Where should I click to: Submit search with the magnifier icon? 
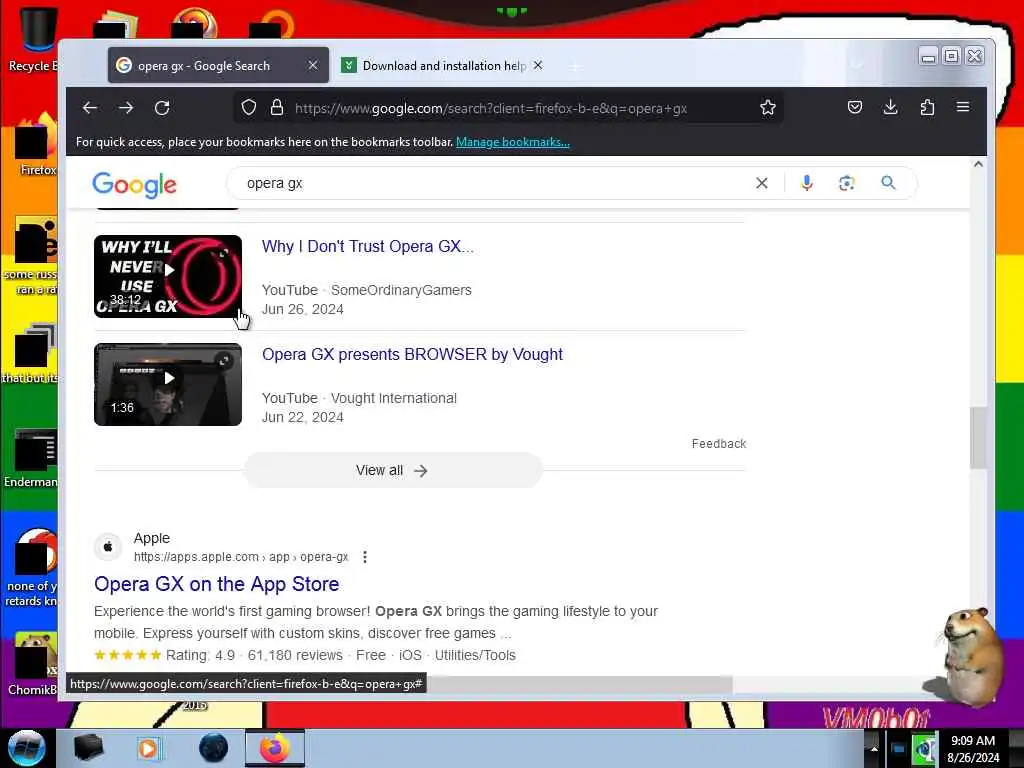click(x=888, y=184)
